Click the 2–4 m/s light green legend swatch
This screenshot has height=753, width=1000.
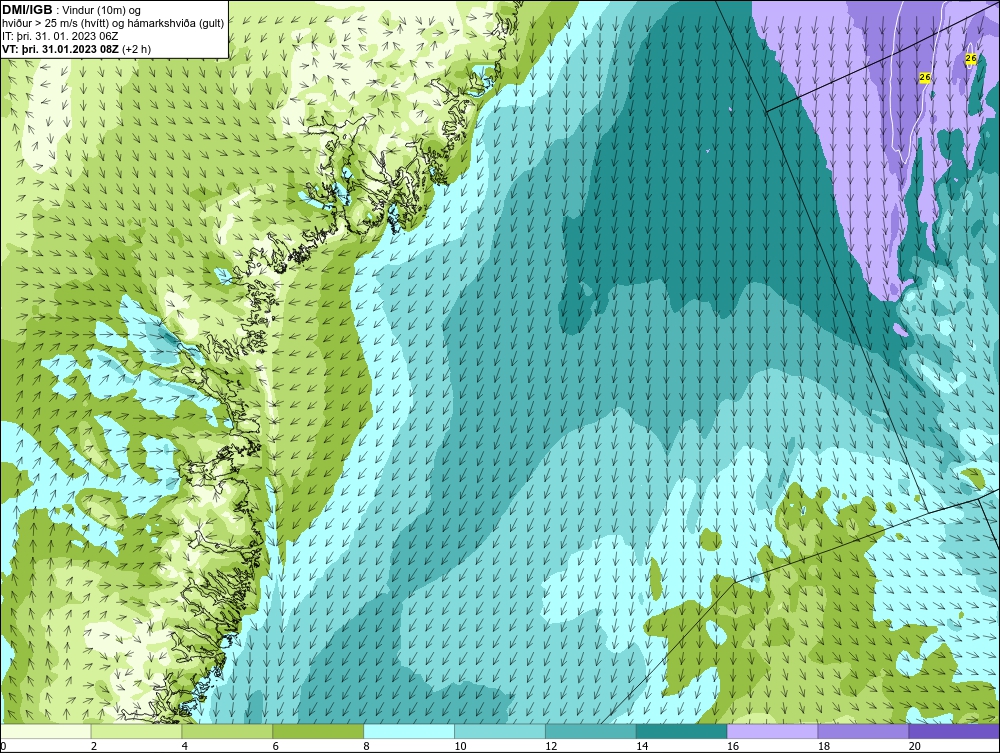tap(136, 731)
